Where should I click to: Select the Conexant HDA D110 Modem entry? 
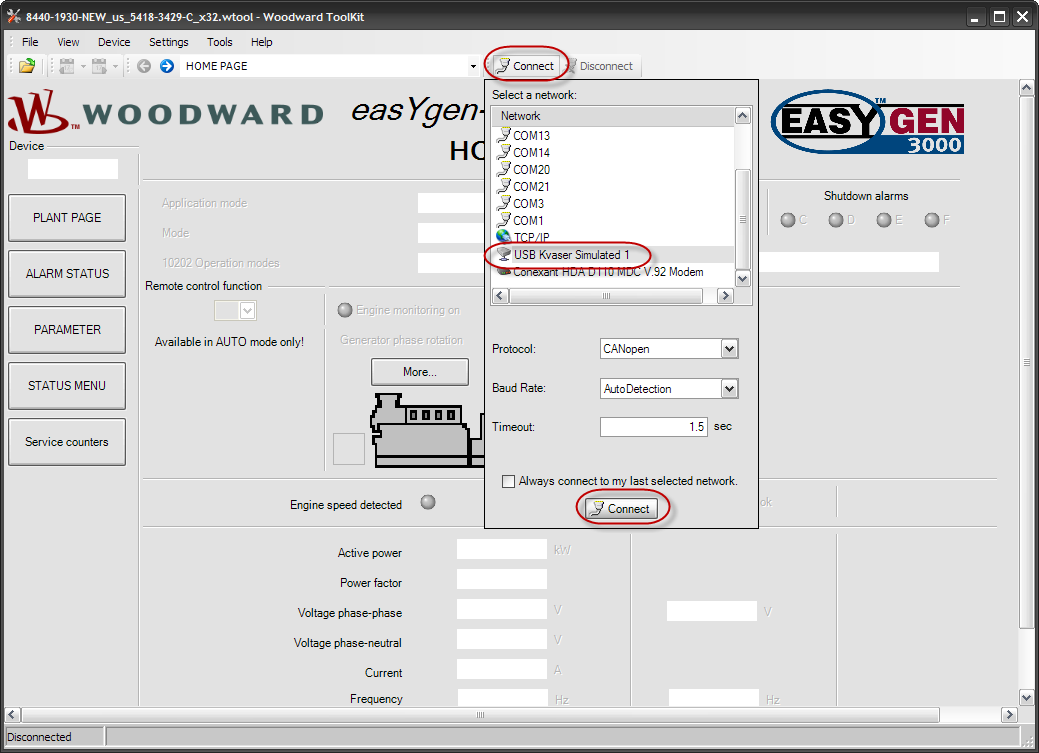point(608,272)
